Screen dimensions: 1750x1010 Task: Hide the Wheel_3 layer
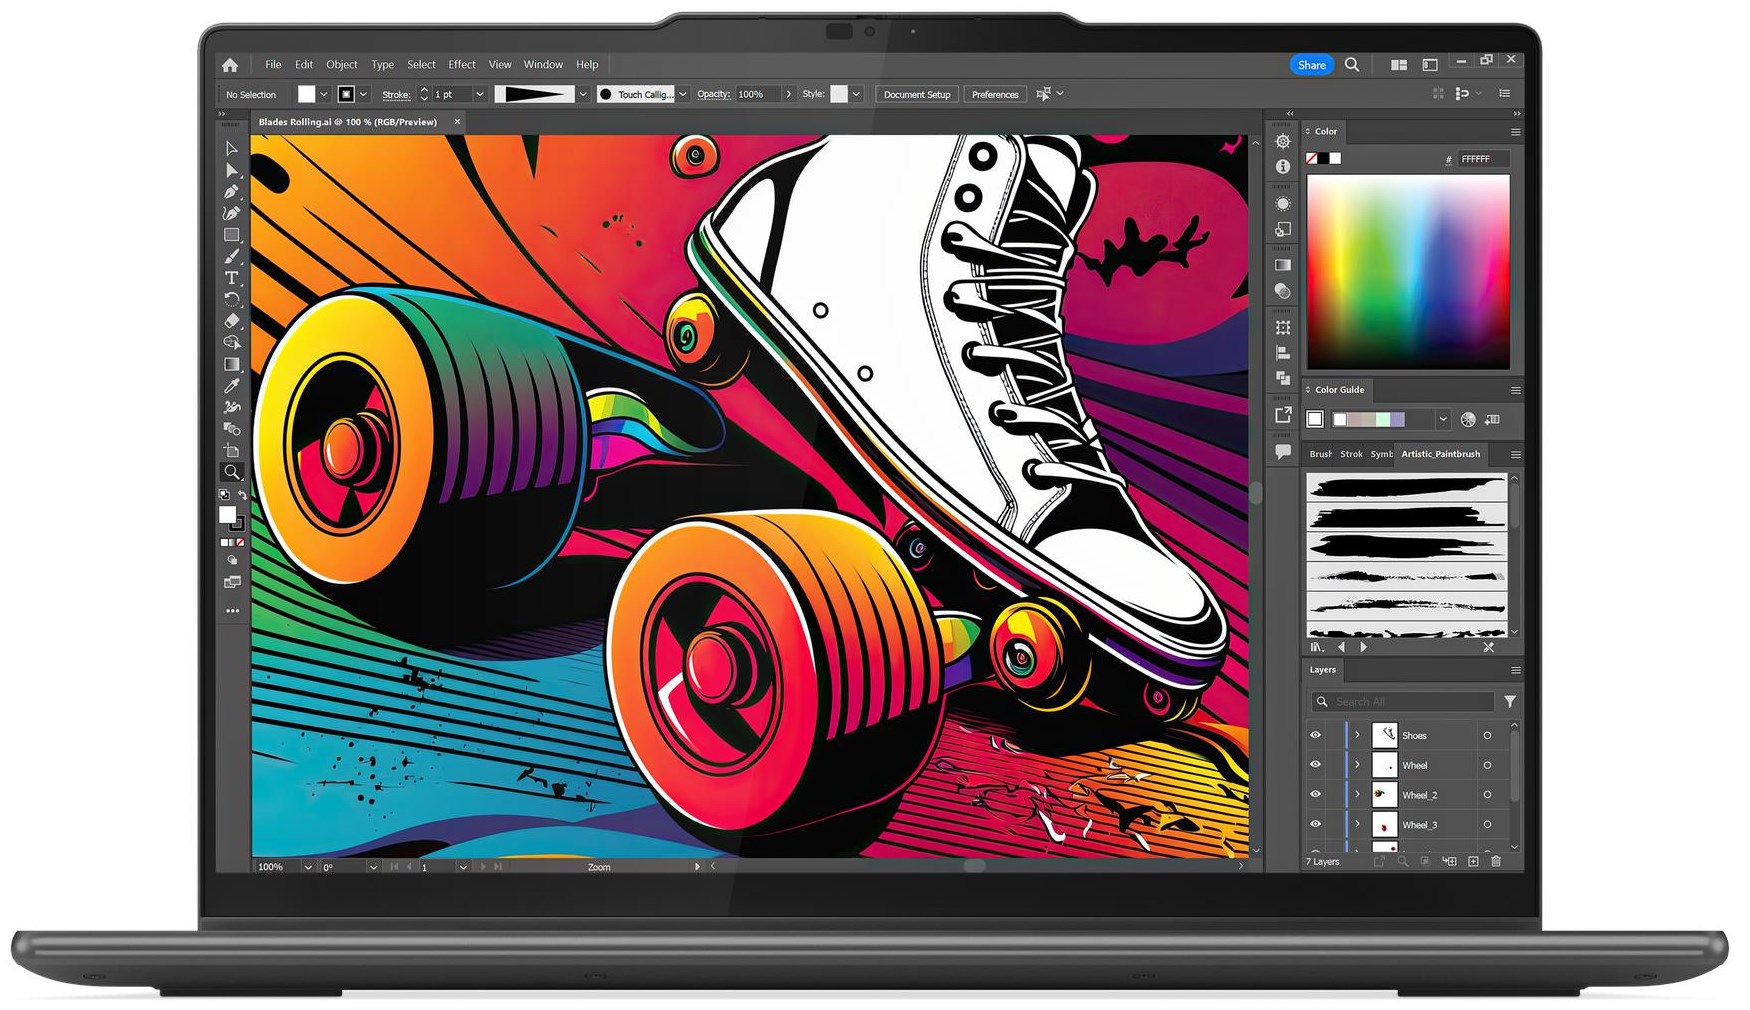1315,825
